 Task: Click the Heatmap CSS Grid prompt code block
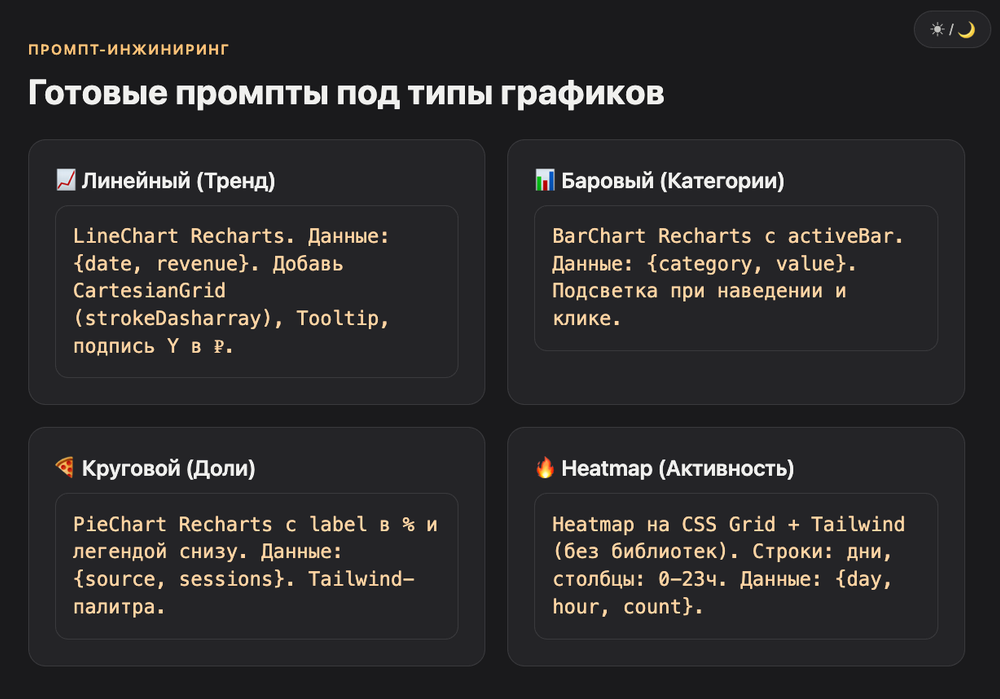point(736,566)
